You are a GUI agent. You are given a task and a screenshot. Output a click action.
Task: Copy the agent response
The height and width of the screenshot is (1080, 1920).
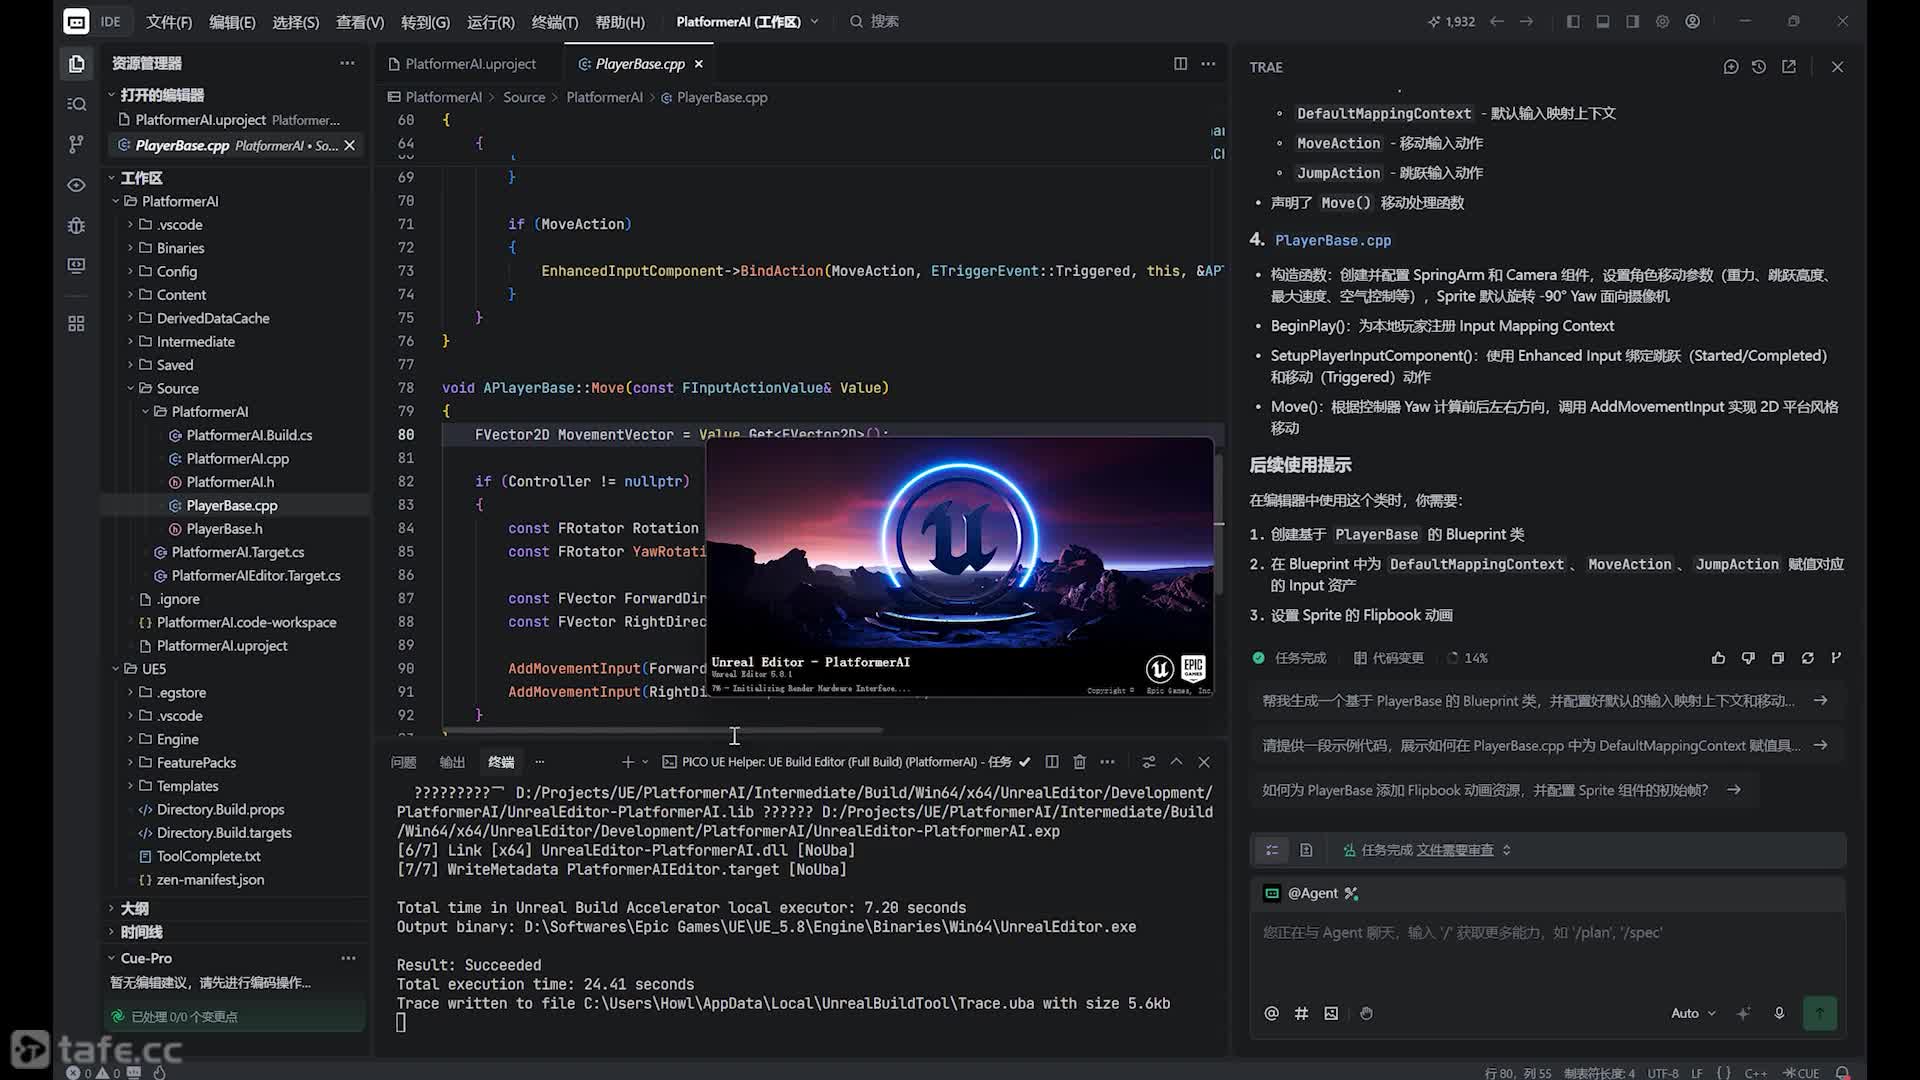[1778, 658]
